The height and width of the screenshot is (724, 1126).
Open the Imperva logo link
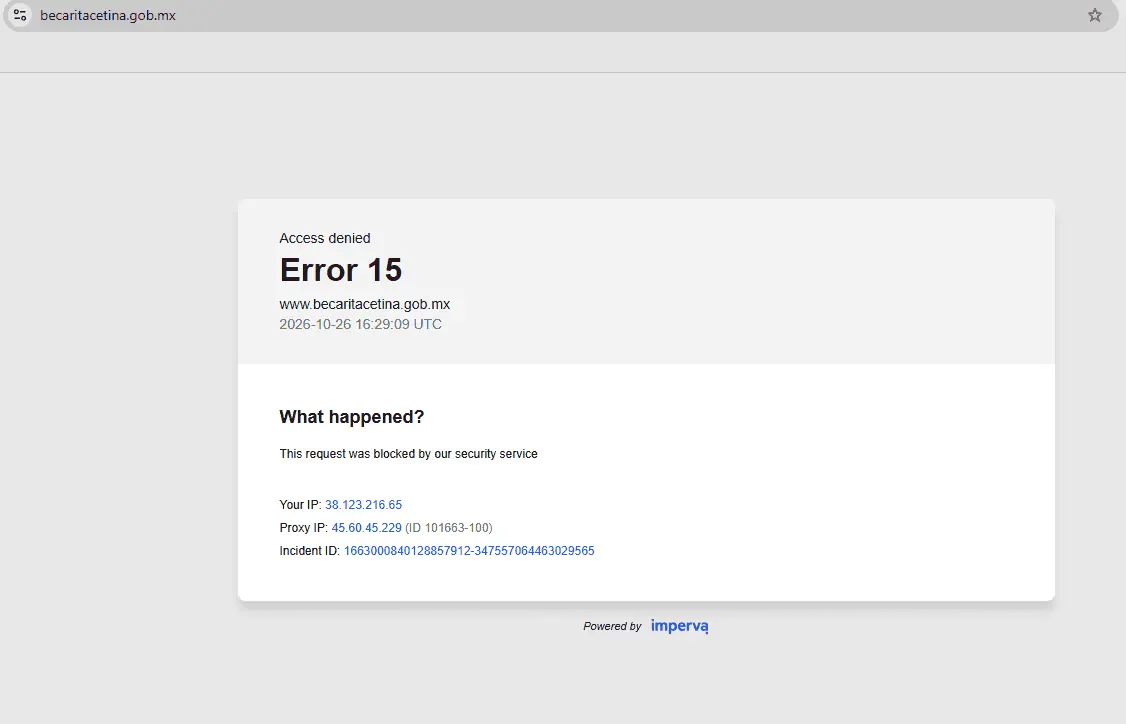679,626
